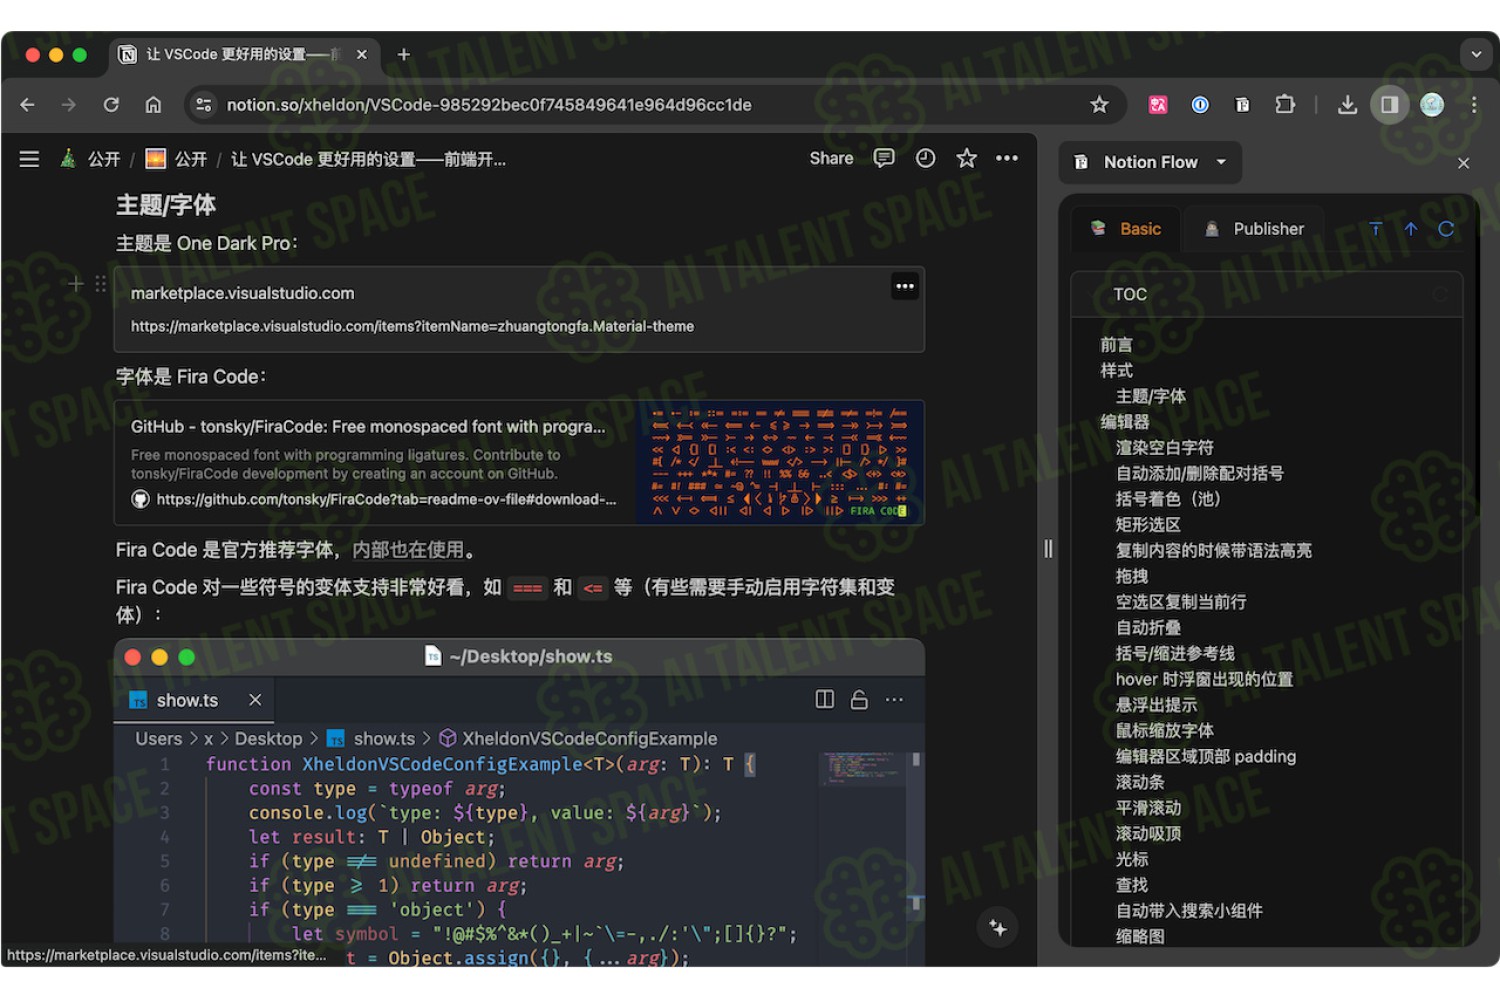The width and height of the screenshot is (1500, 1000).
Task: Jump to 矩形选区 in TOC
Action: coord(1148,525)
